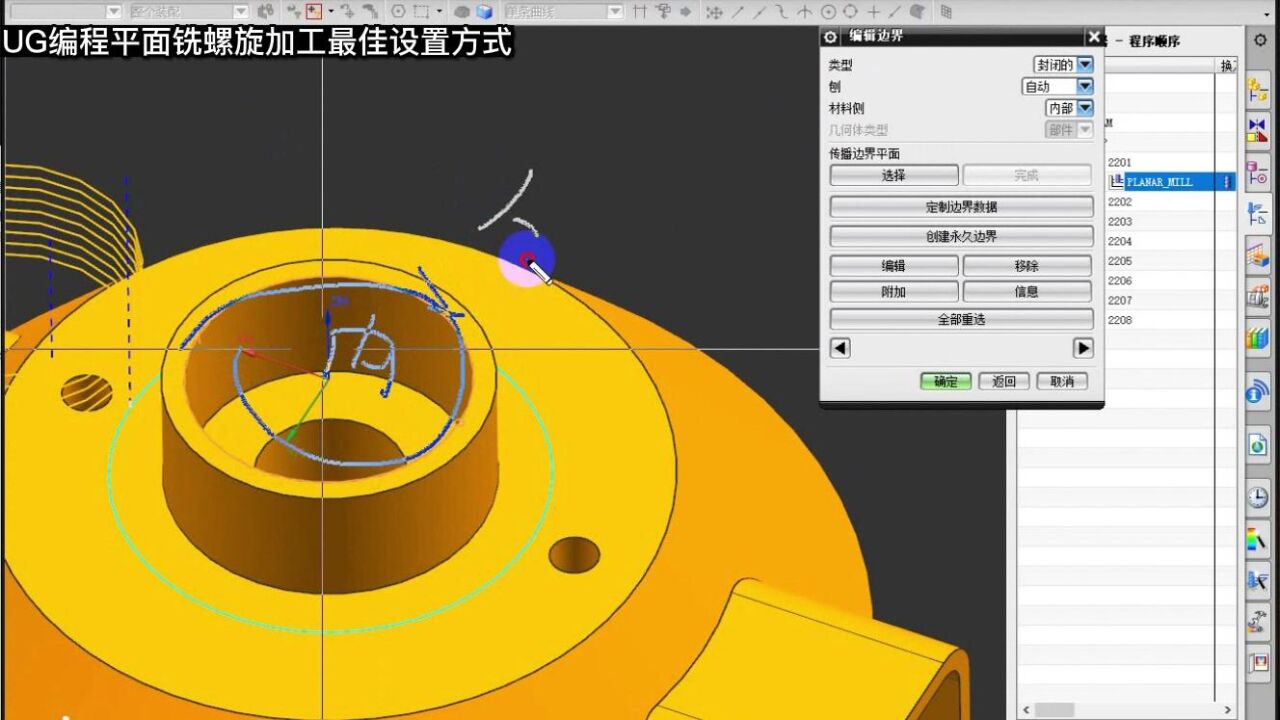The height and width of the screenshot is (720, 1280).
Task: Go to the next boundary with right arrow
Action: [x=1083, y=348]
